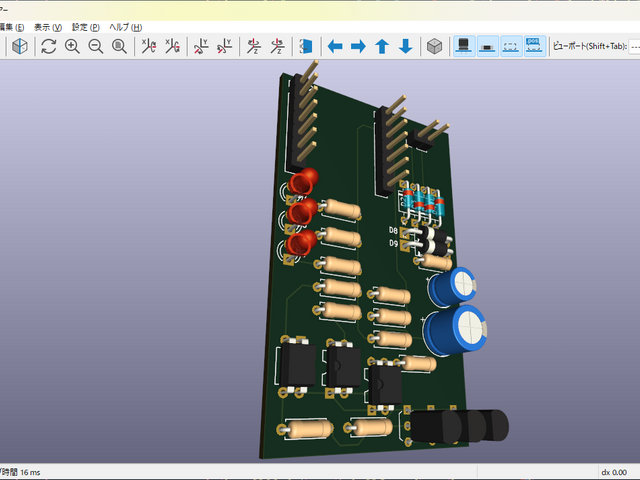Toggle SMD component 3D models visibility

click(487, 46)
